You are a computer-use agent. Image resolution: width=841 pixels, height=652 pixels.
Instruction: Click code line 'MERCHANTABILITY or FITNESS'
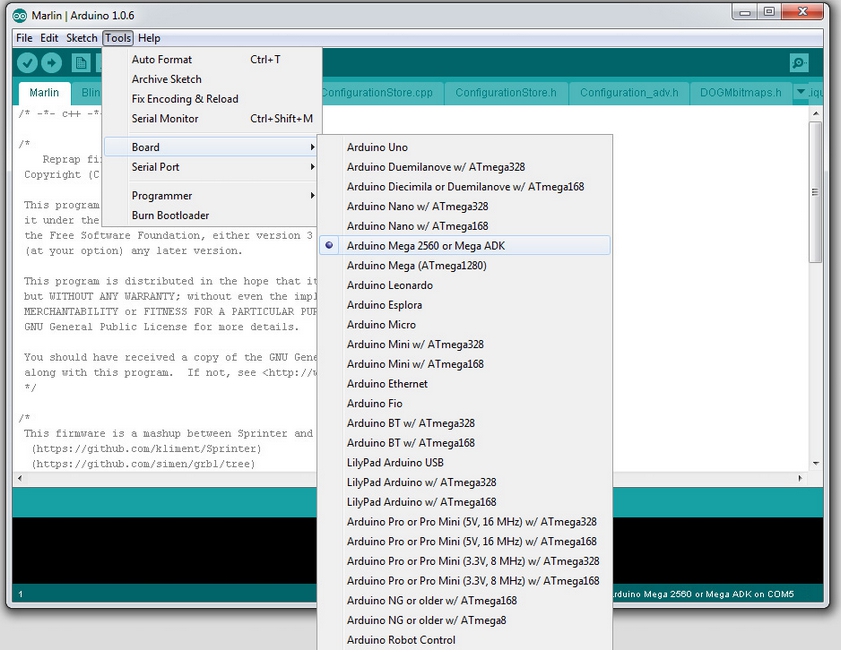click(171, 312)
